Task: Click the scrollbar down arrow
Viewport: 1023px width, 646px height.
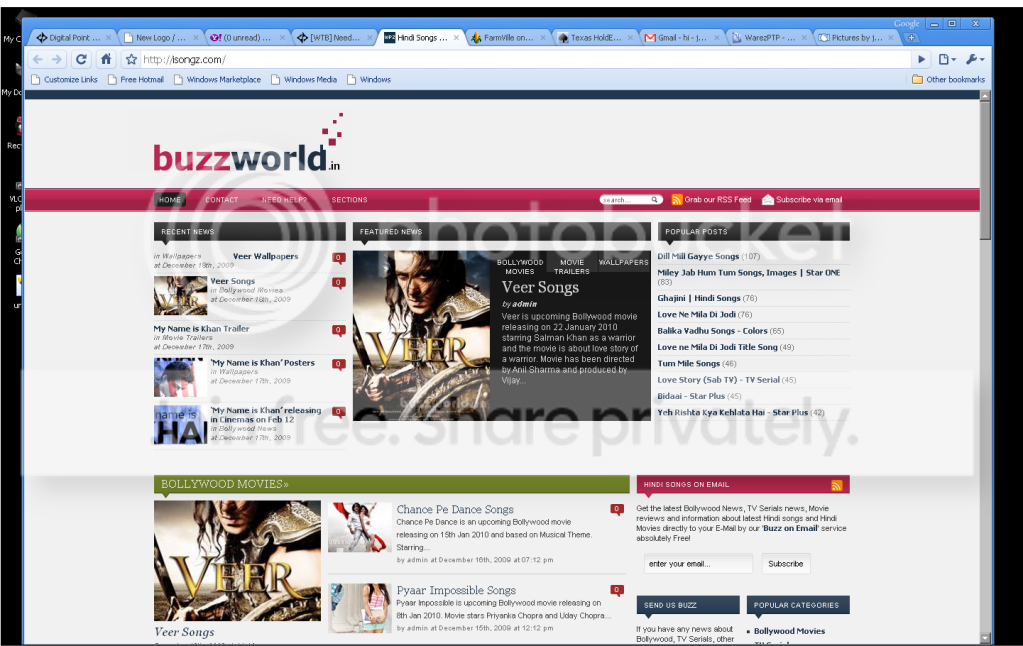Action: point(985,638)
